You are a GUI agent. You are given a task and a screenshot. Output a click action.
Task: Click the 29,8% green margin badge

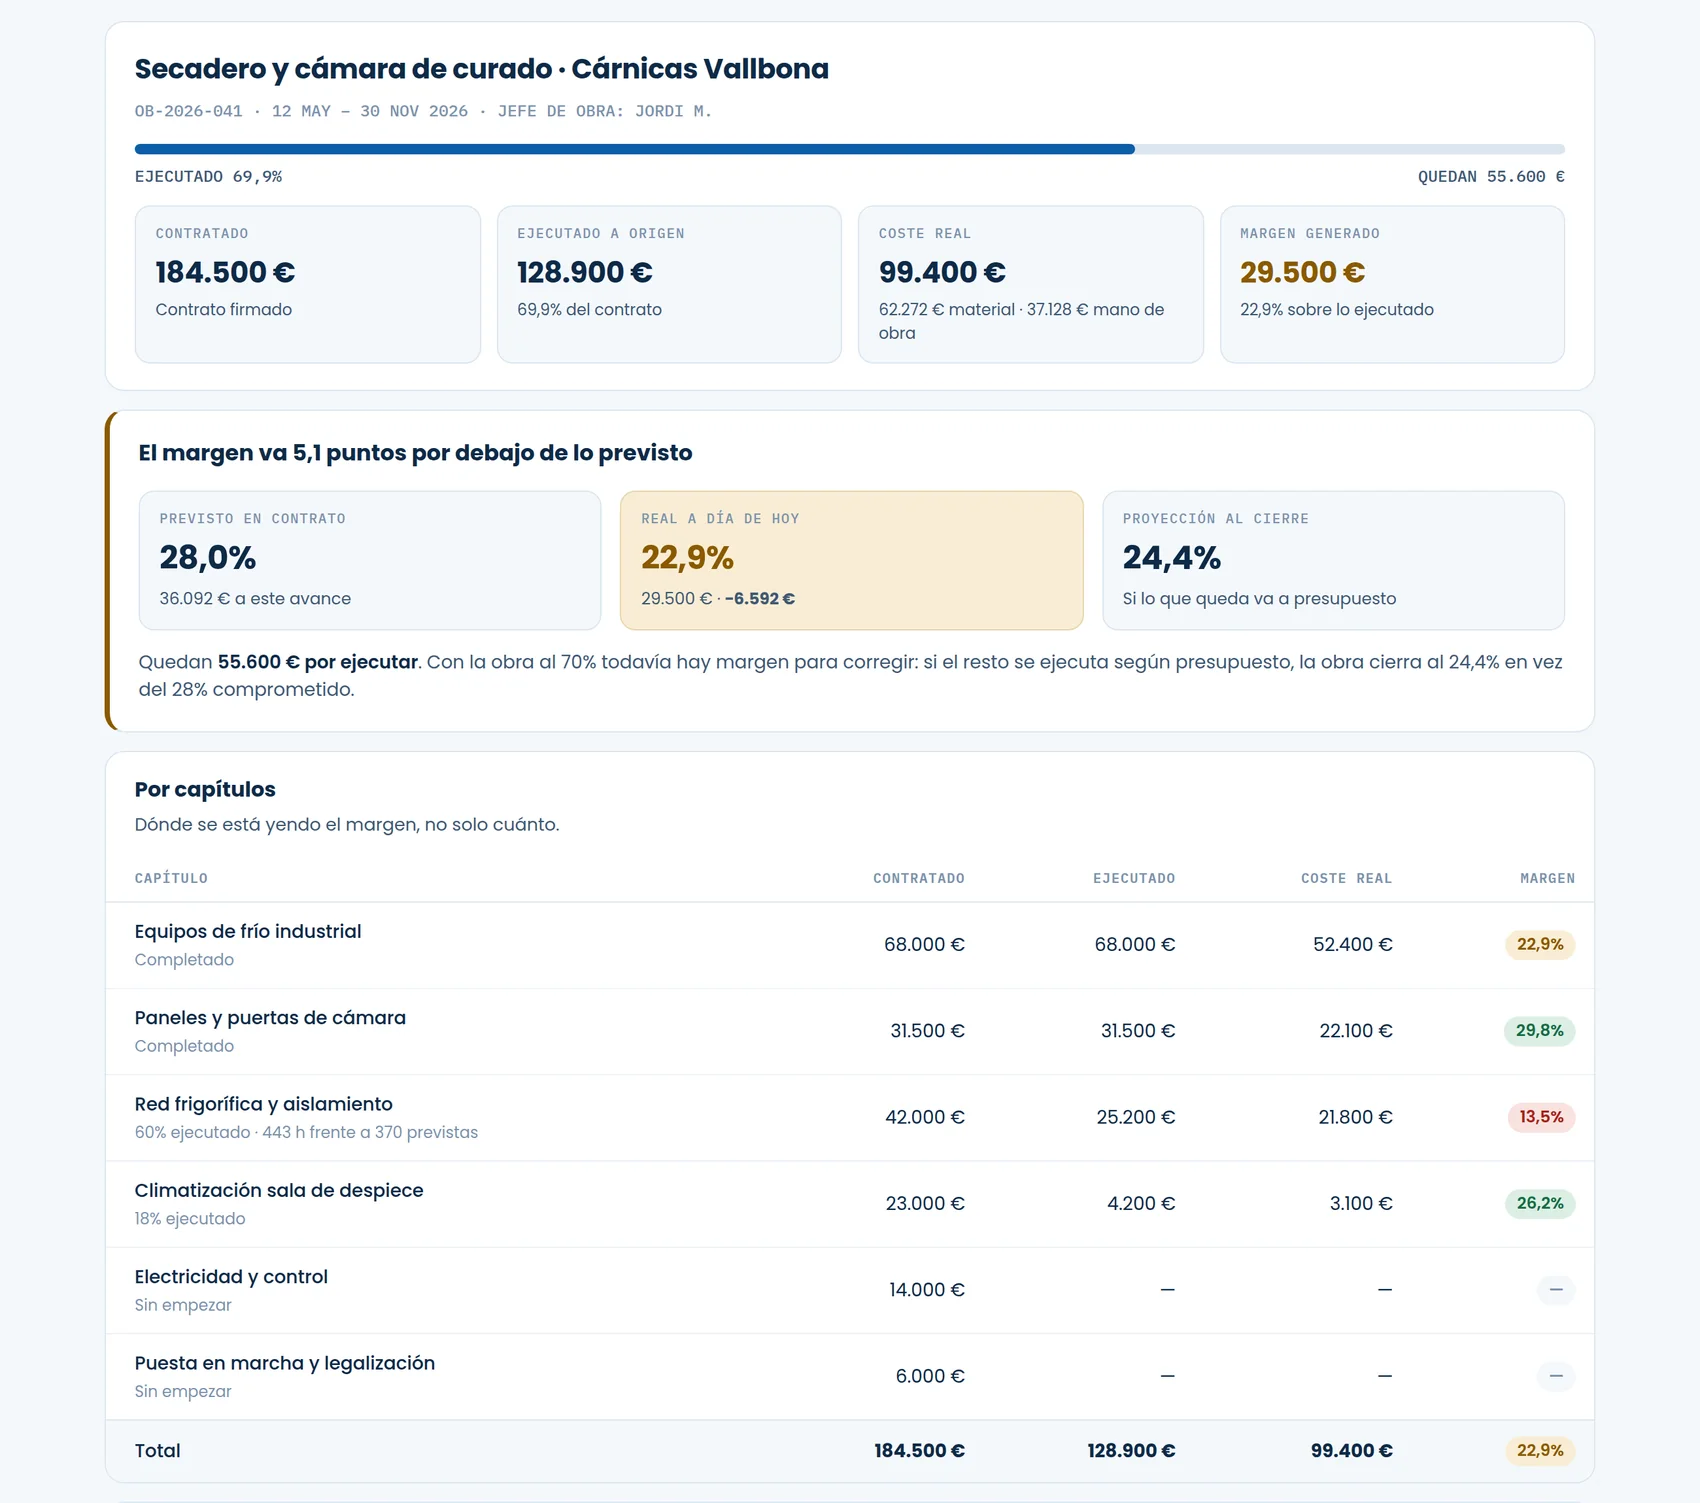pyautogui.click(x=1540, y=1031)
